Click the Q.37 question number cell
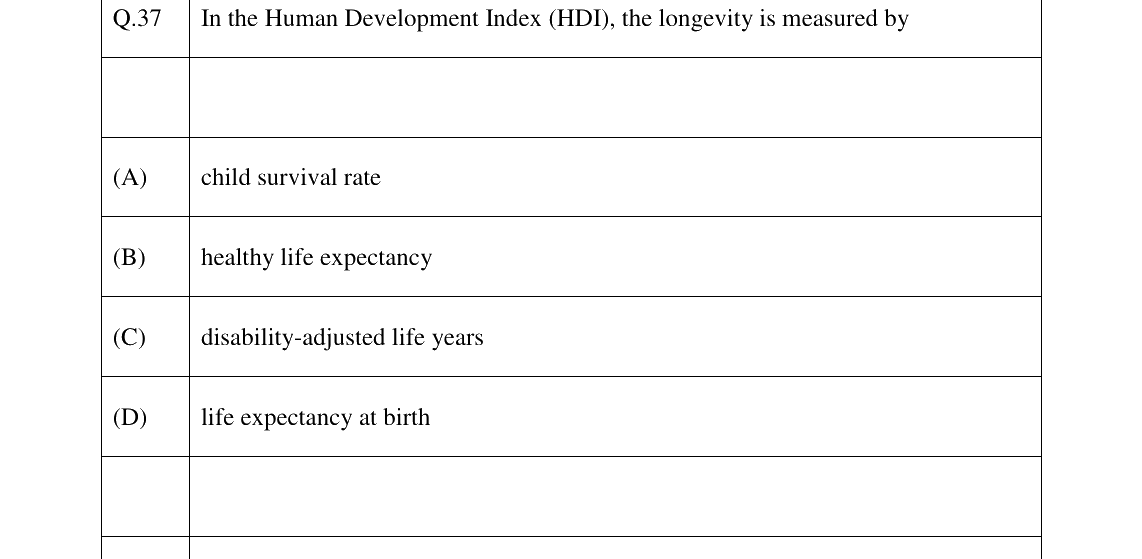The image size is (1142, 559). pos(146,28)
